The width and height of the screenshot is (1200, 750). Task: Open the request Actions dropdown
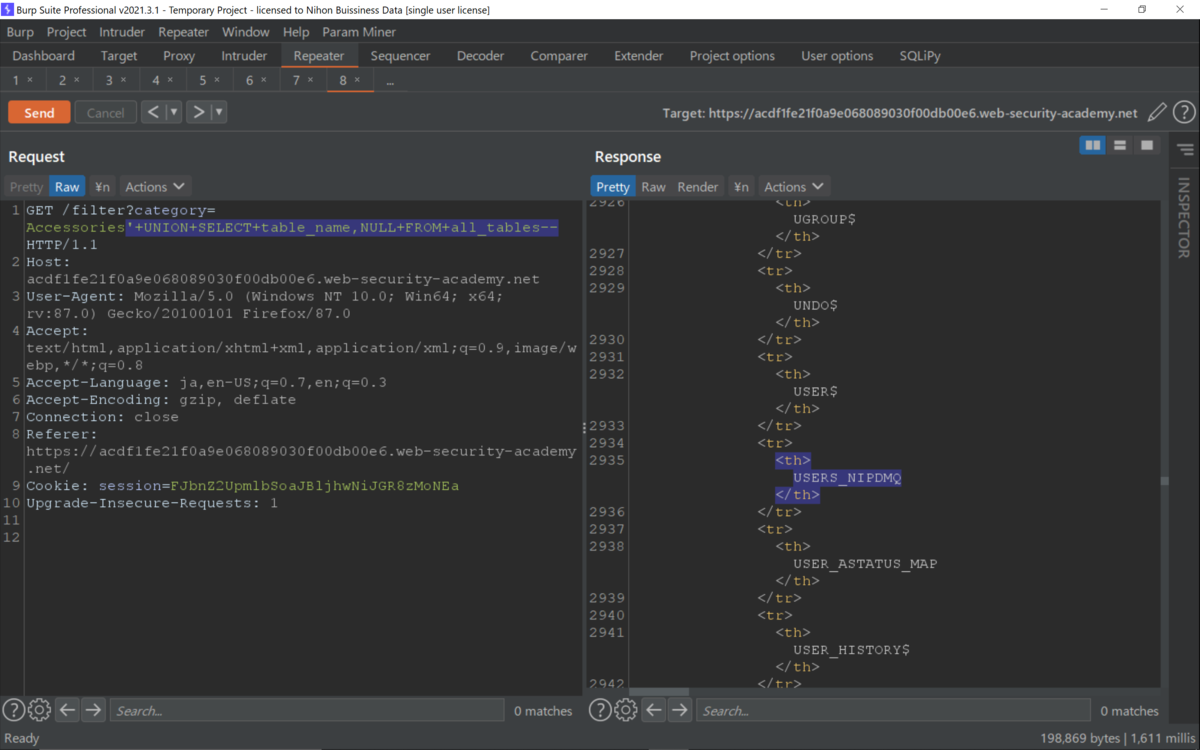(x=155, y=187)
